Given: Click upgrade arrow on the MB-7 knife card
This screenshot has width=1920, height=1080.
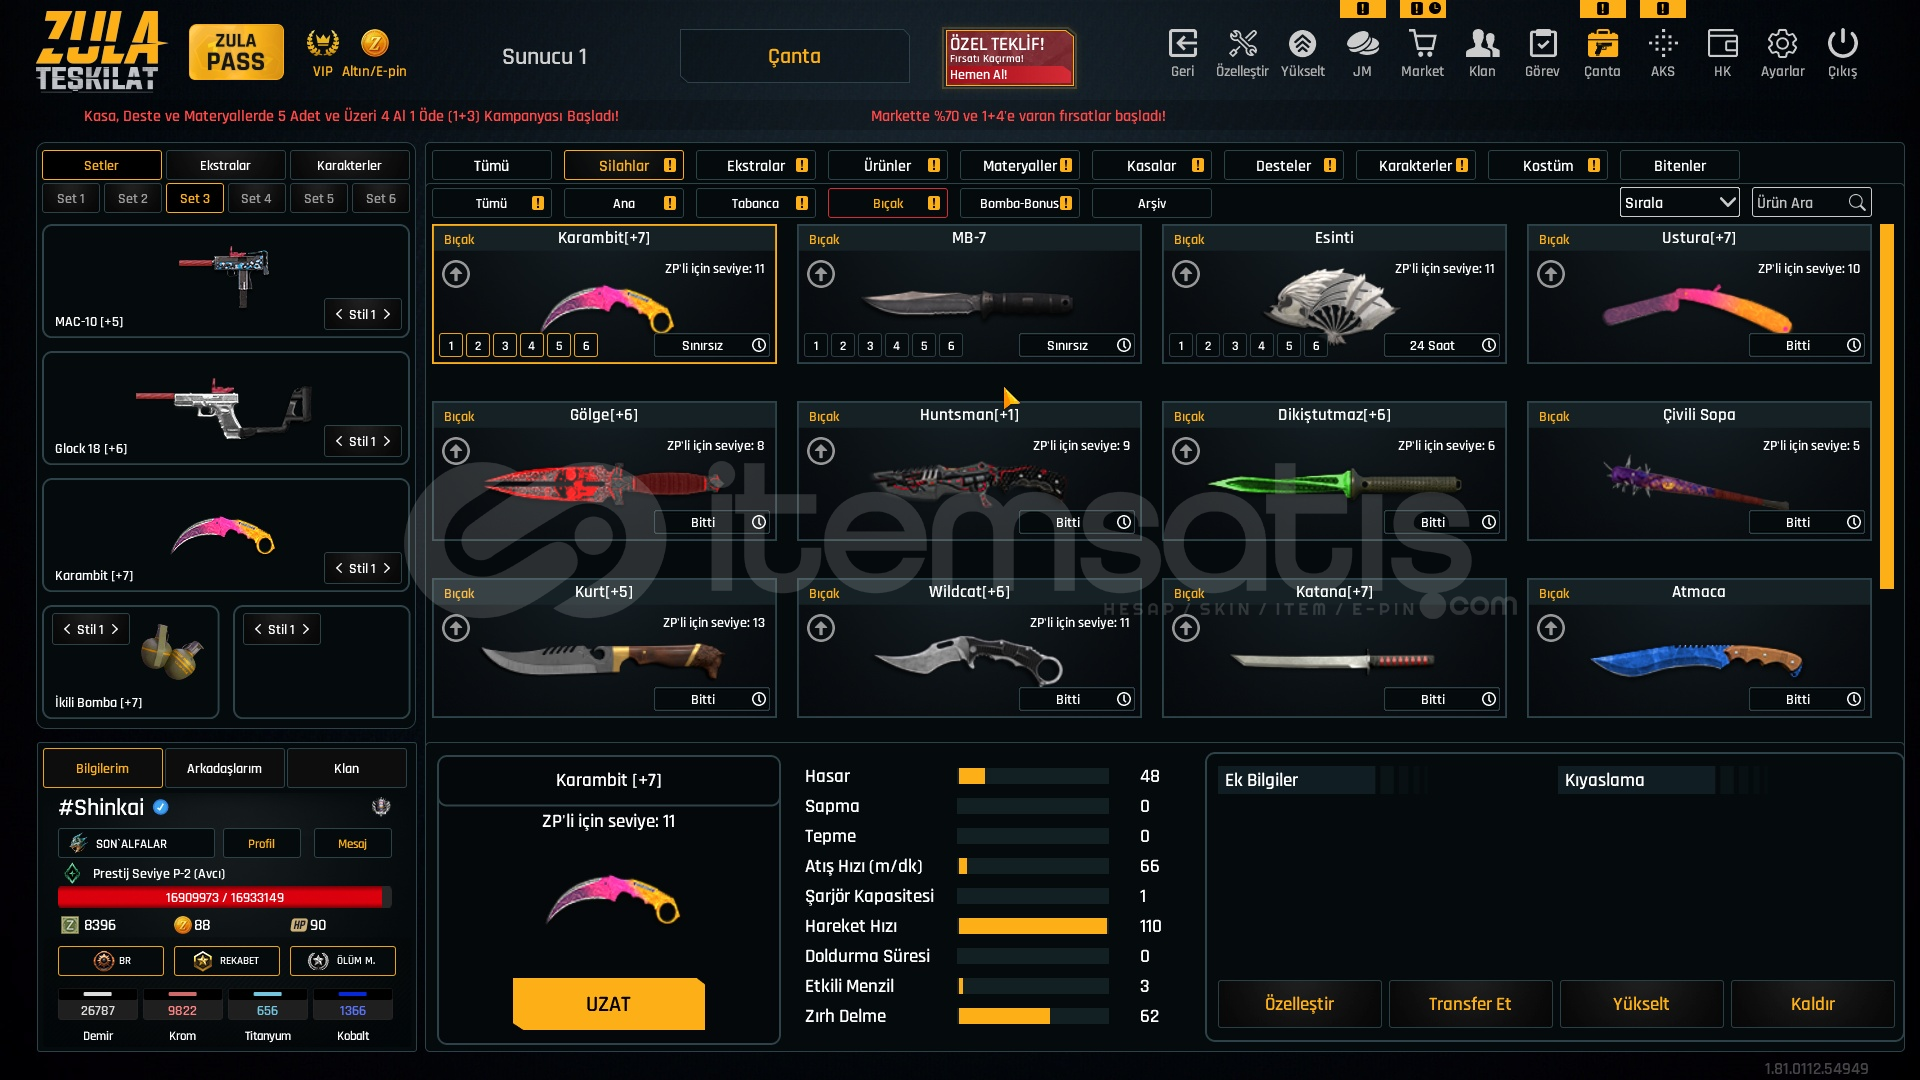Looking at the screenshot, I should [x=821, y=274].
